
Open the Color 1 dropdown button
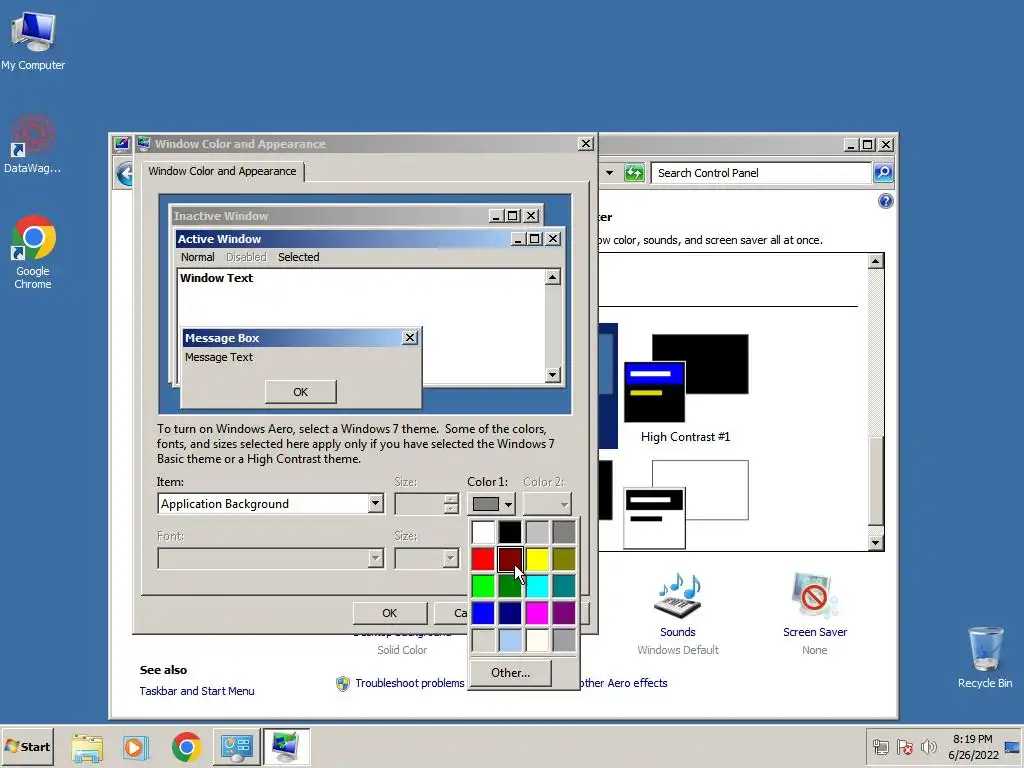coord(492,504)
